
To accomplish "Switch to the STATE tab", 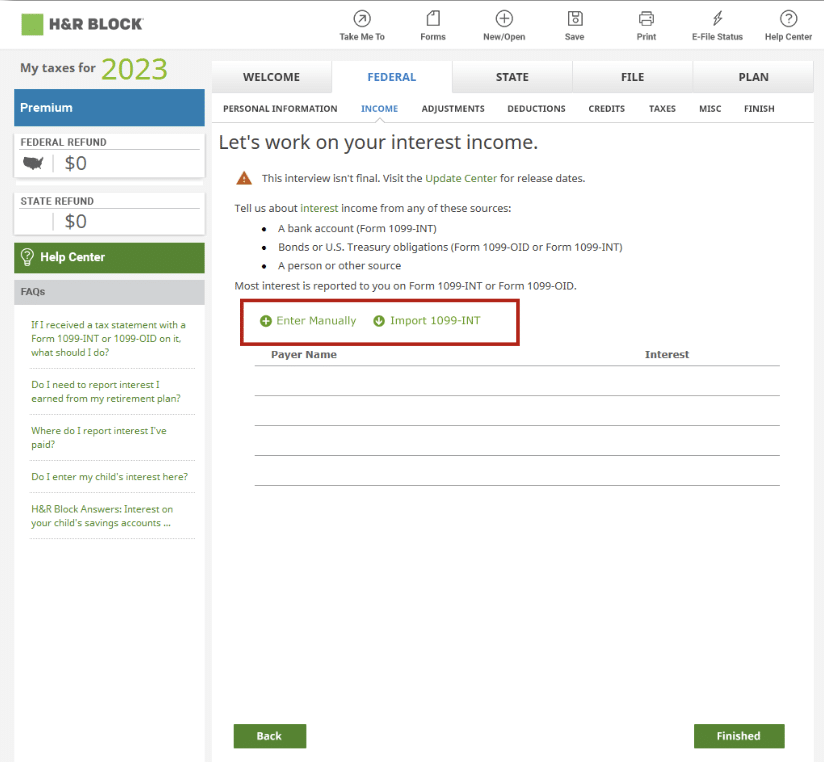I will [512, 76].
